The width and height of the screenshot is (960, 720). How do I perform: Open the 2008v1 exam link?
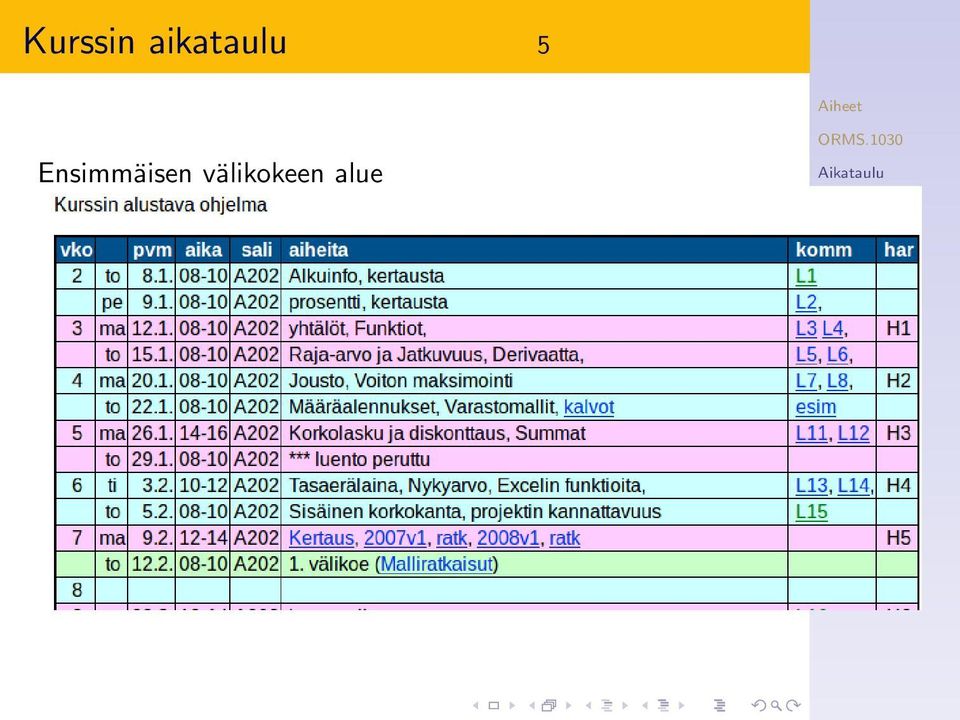tap(508, 538)
